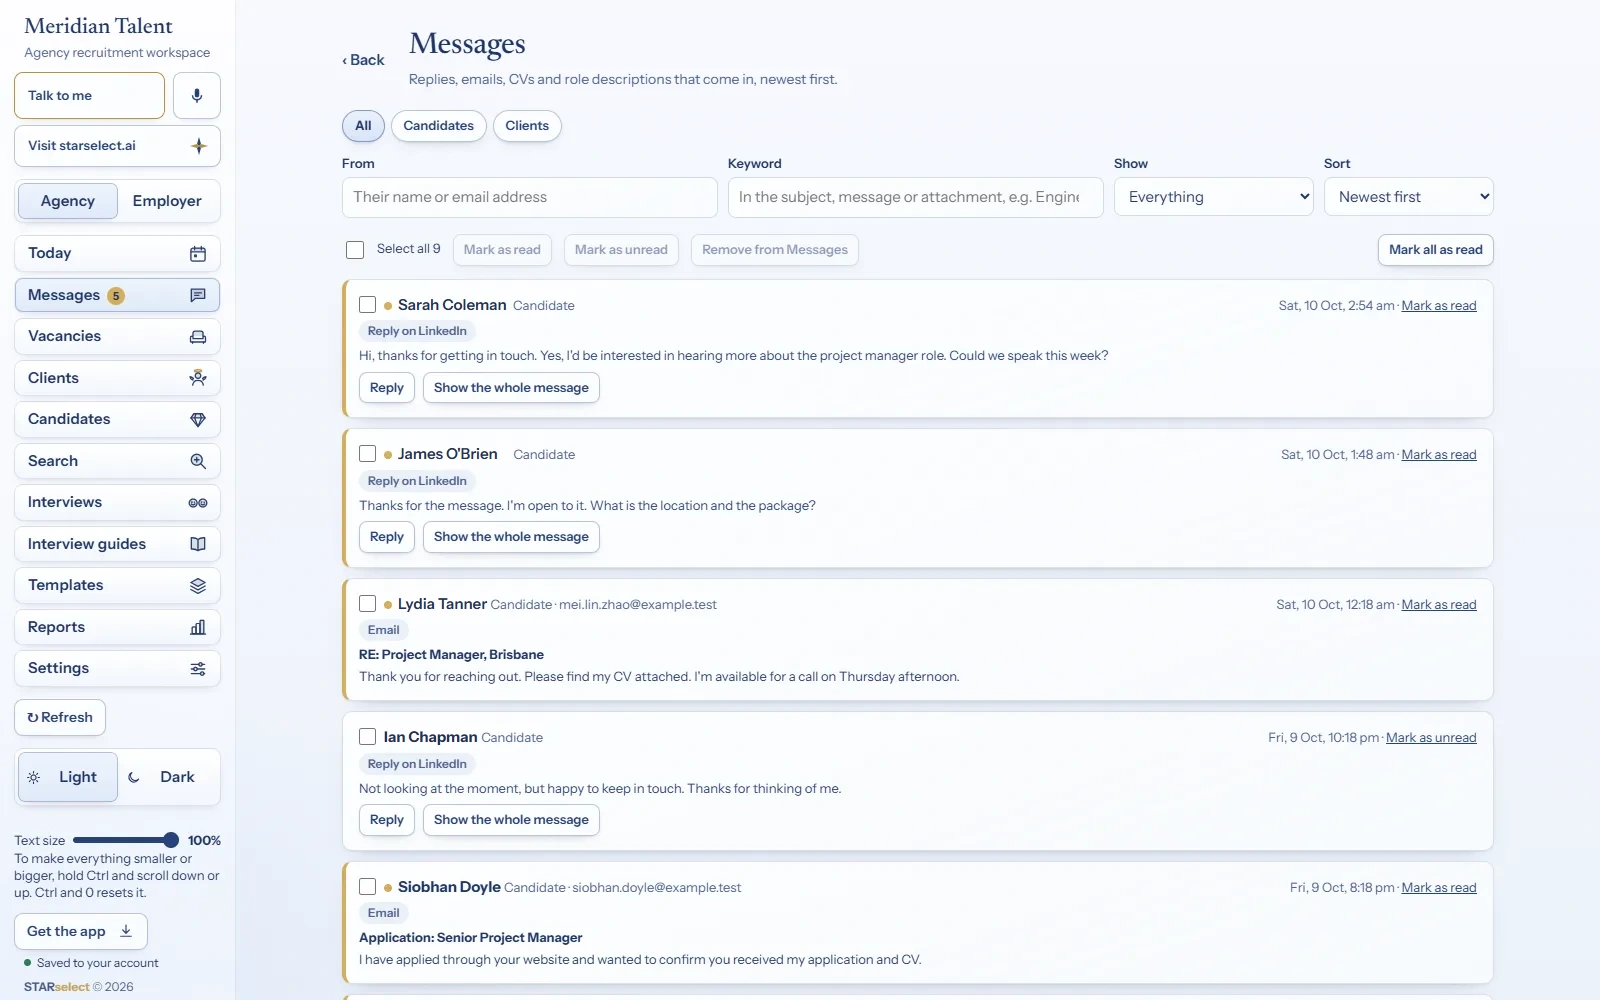Click the Get the app button
The width and height of the screenshot is (1600, 1000).
(81, 931)
